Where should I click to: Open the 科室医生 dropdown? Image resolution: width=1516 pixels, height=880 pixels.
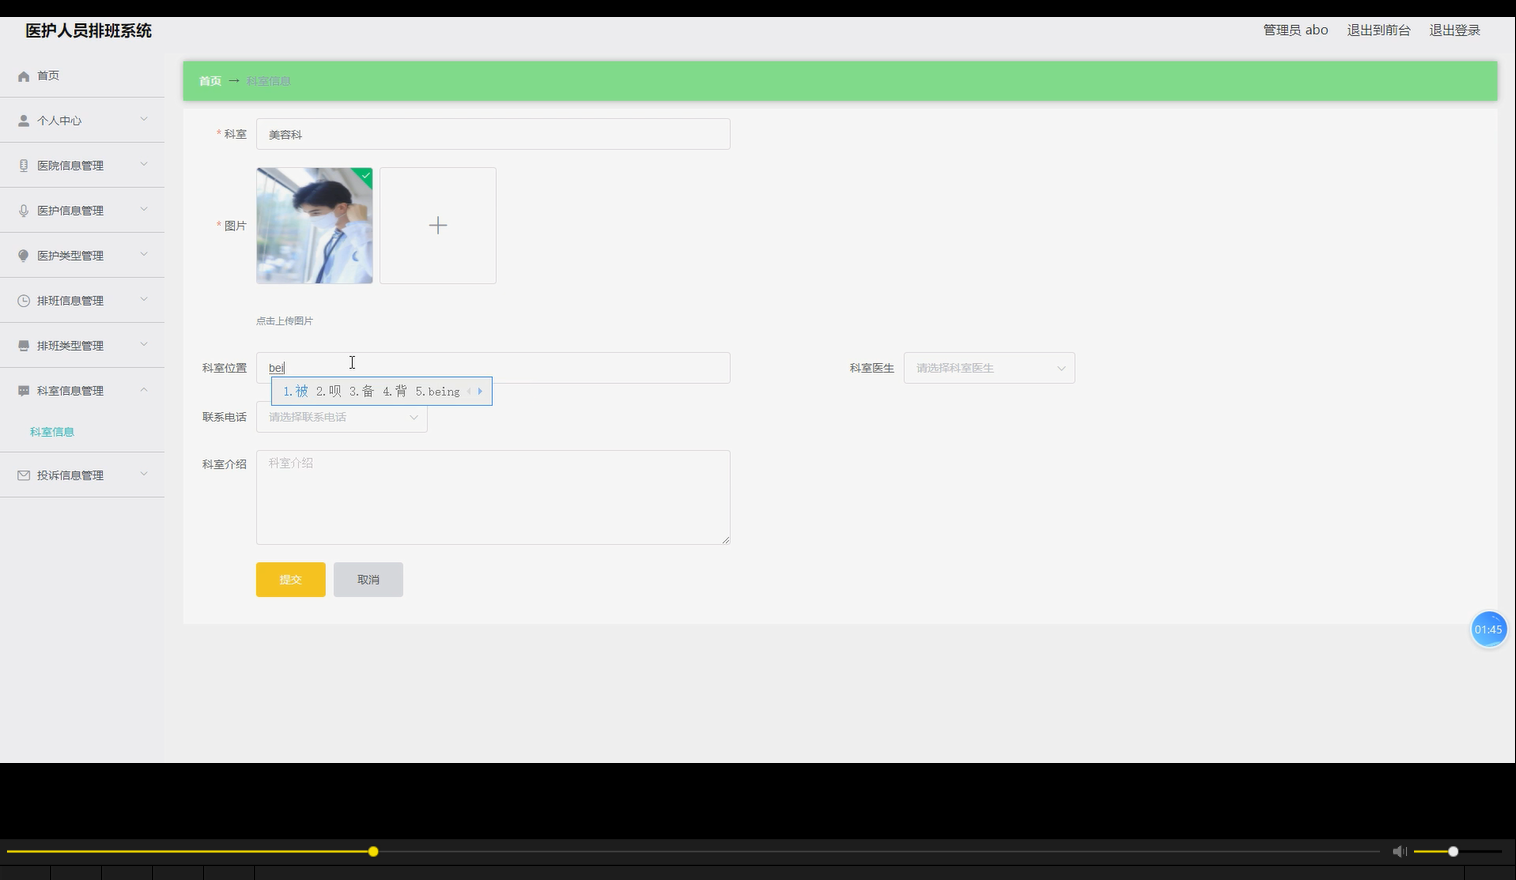point(989,368)
